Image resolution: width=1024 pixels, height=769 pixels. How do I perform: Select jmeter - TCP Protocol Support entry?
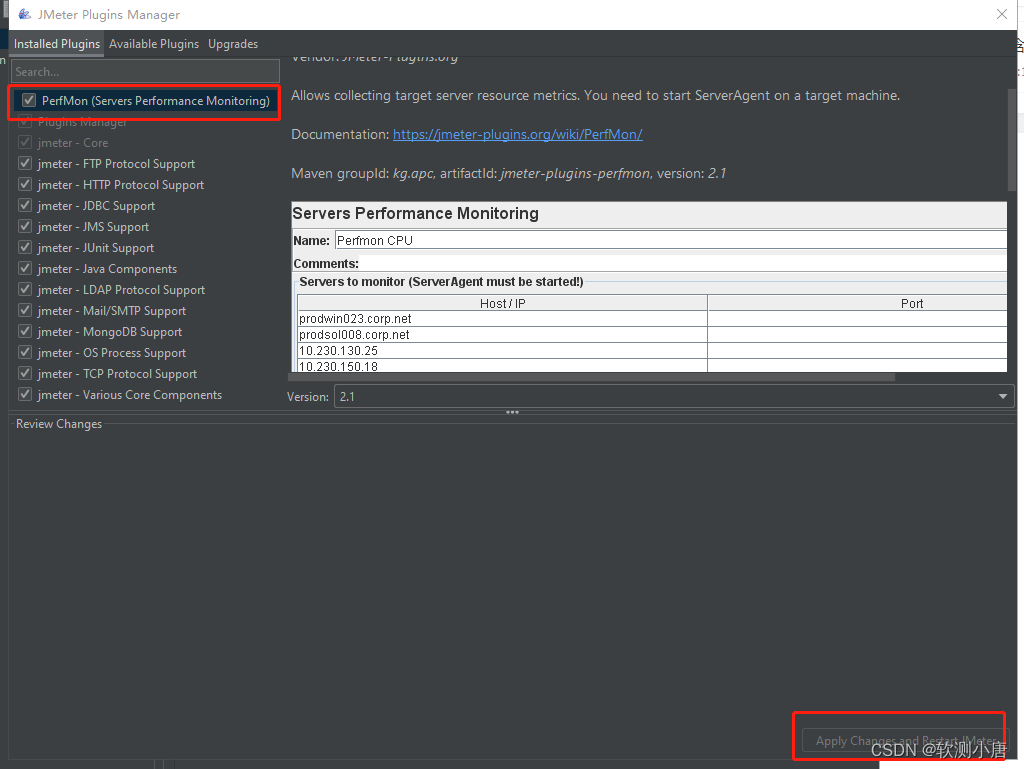[x=117, y=373]
